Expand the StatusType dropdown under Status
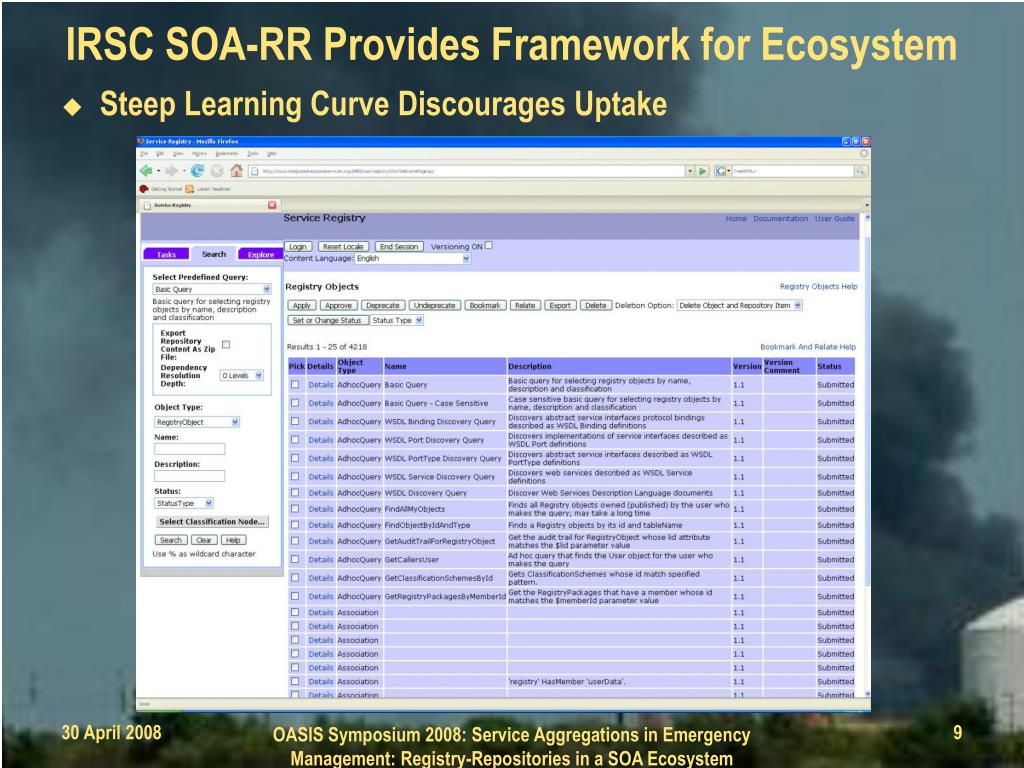 point(184,504)
